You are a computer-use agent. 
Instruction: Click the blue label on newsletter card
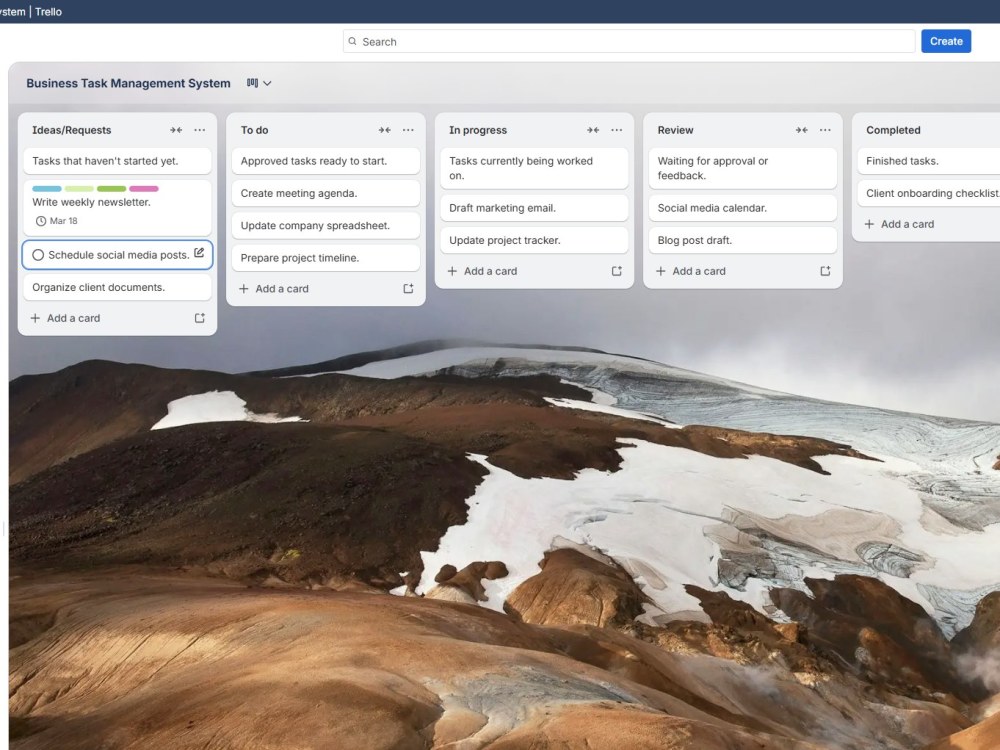[47, 189]
